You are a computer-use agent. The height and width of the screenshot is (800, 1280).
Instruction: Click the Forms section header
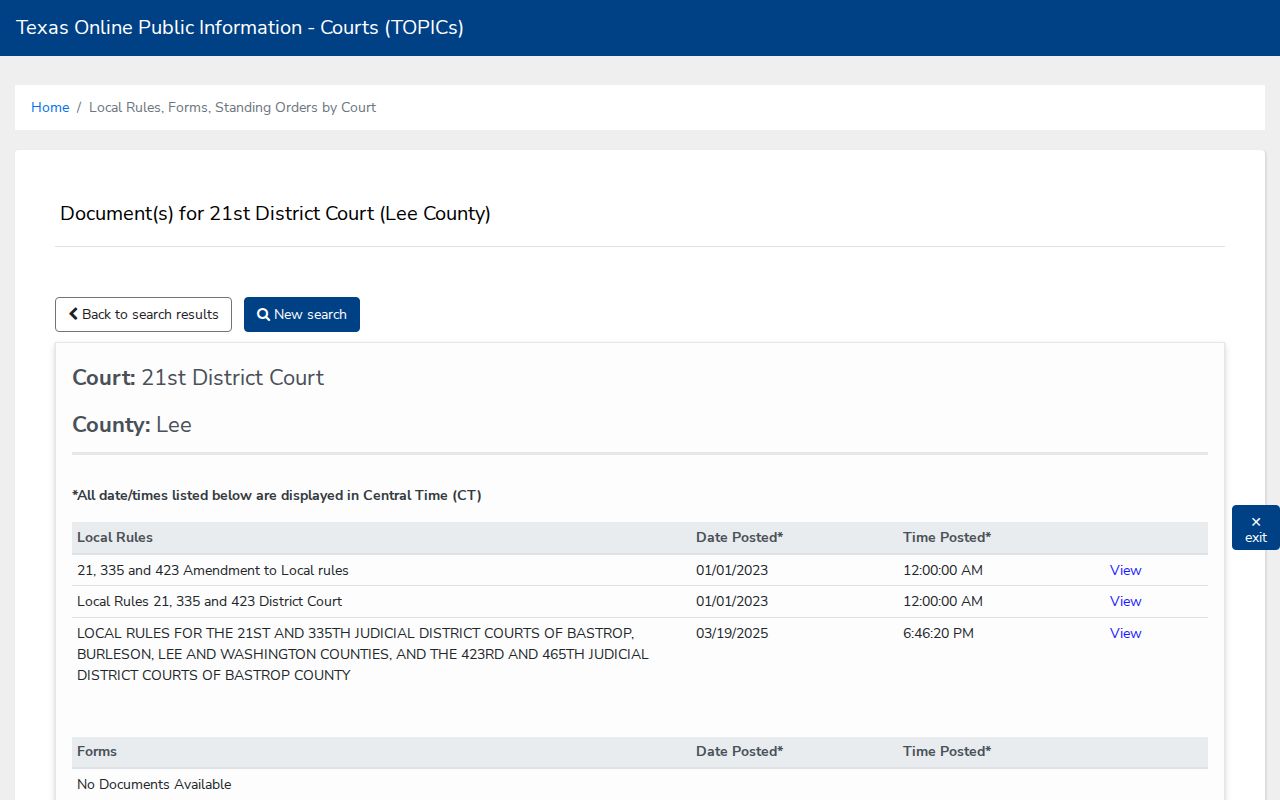(97, 751)
